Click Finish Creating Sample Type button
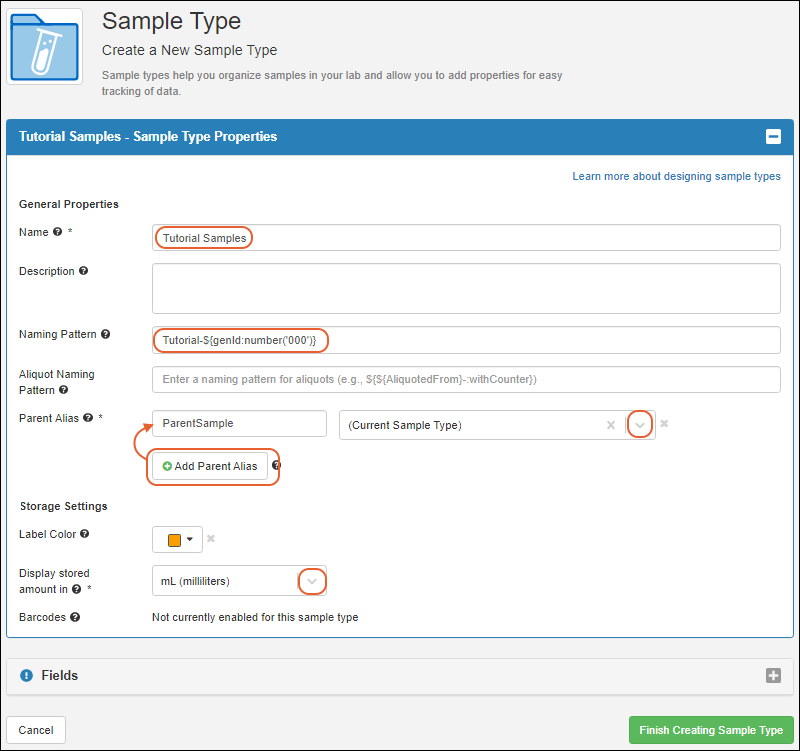This screenshot has width=800, height=751. tap(711, 730)
